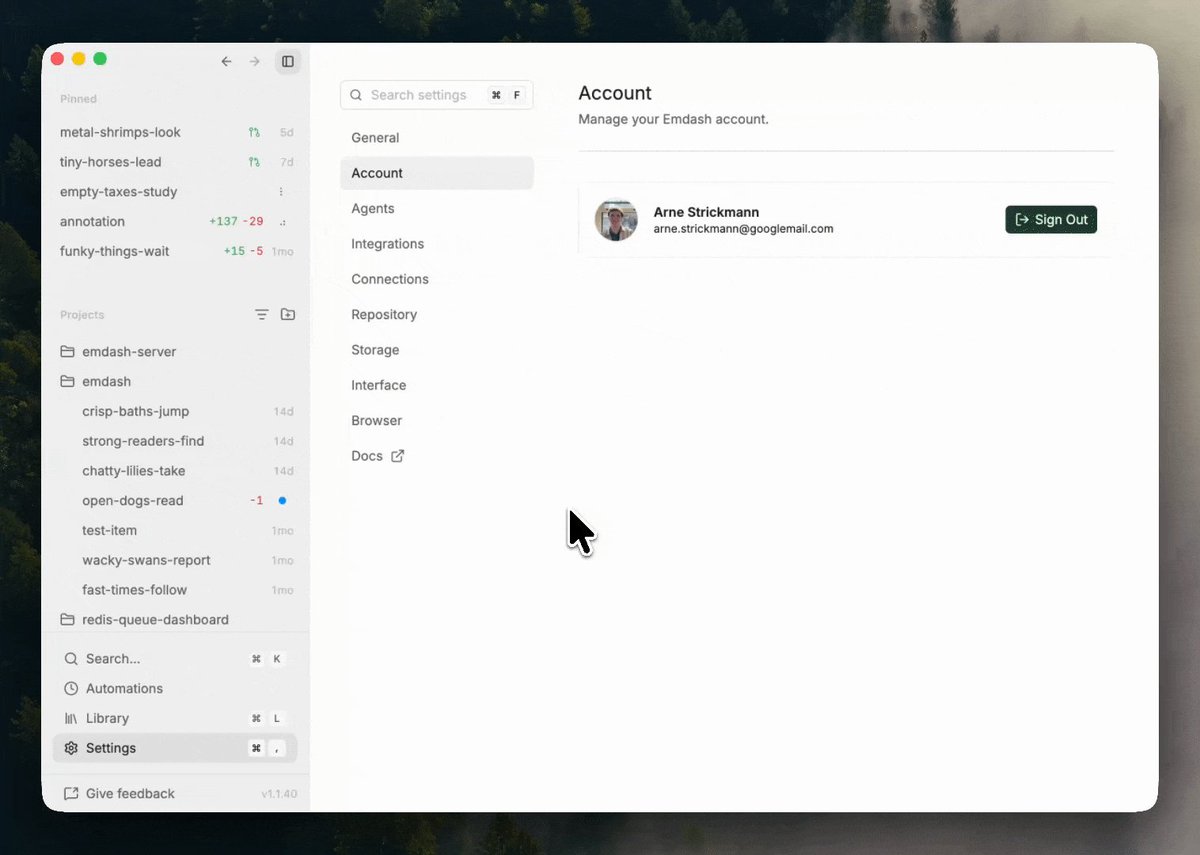Click the magnifier icon in Search settings
The image size is (1200, 855).
click(x=356, y=95)
